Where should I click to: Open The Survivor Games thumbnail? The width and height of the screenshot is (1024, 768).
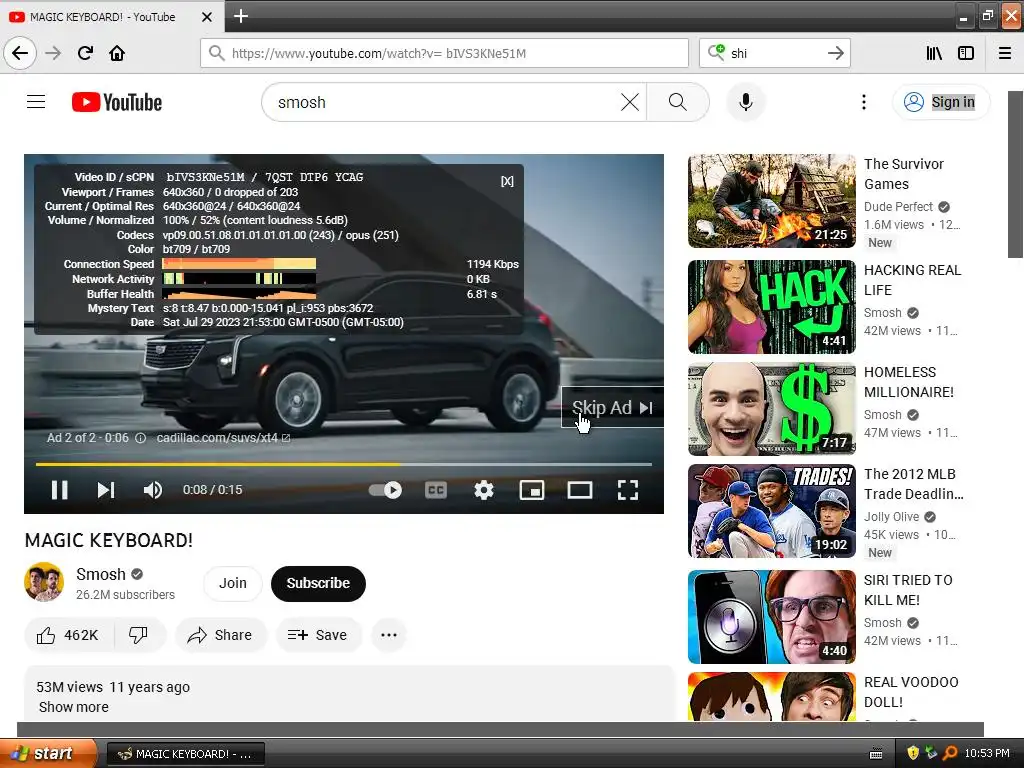(771, 201)
